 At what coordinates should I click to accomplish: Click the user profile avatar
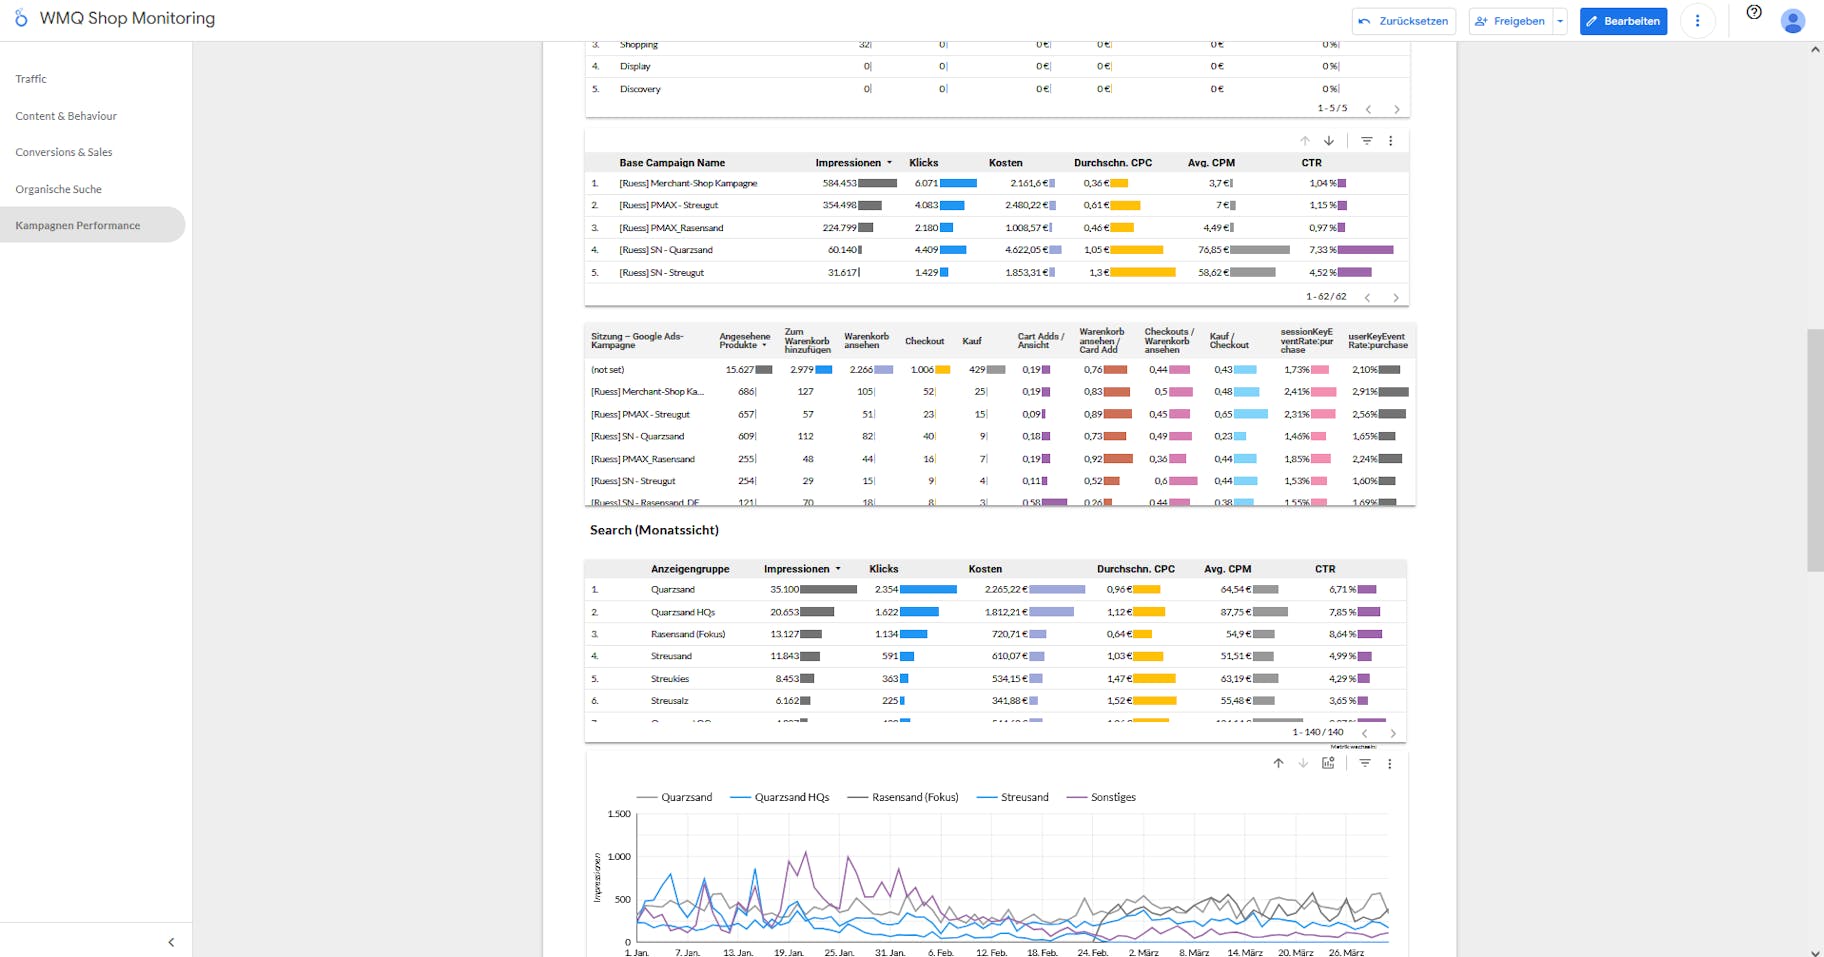(1792, 21)
